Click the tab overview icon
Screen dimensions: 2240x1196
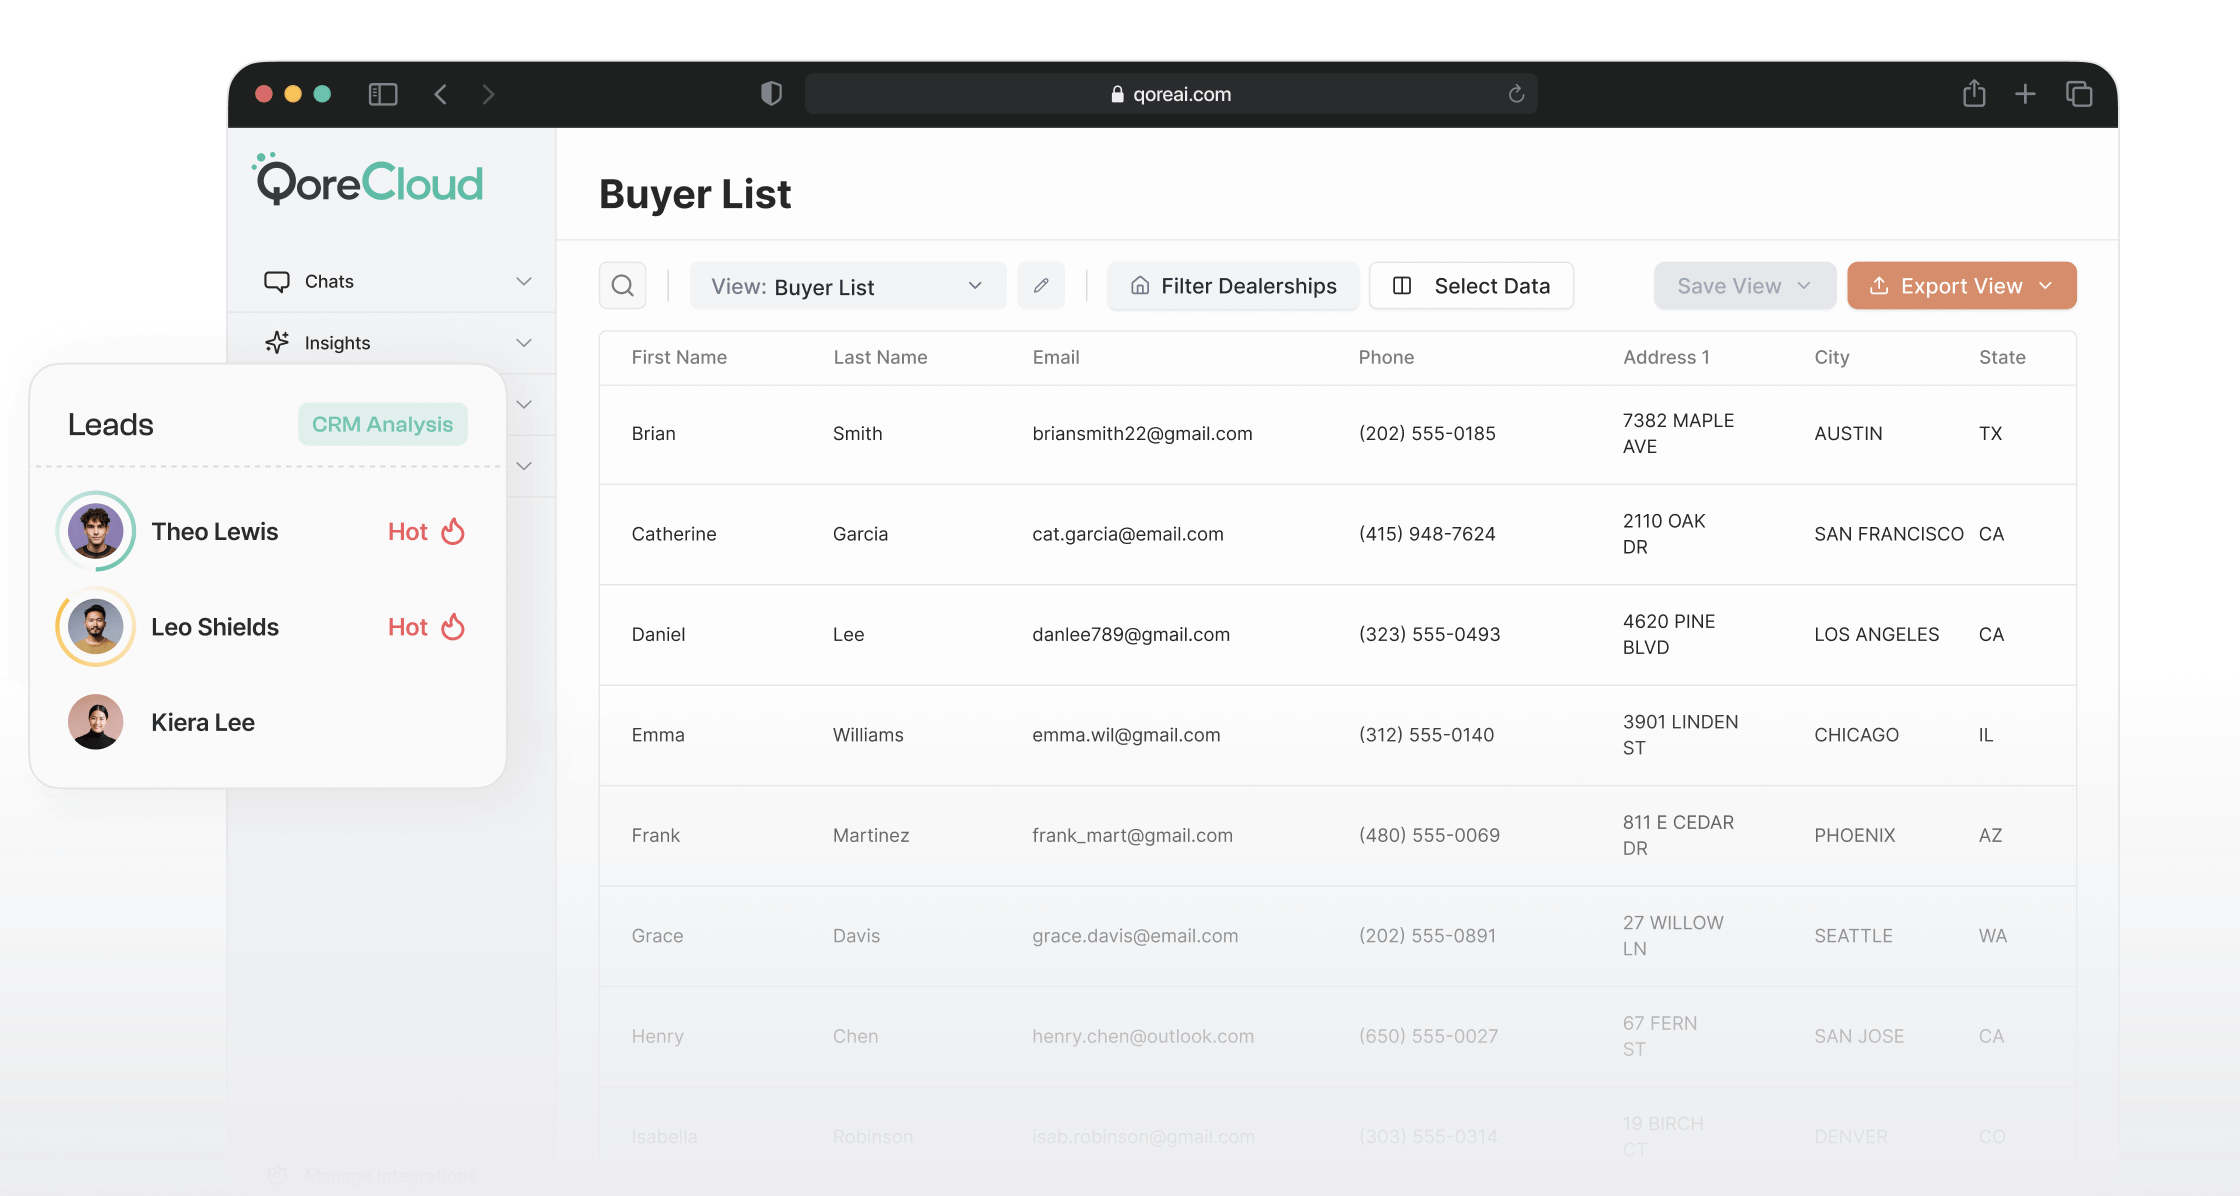click(2079, 94)
